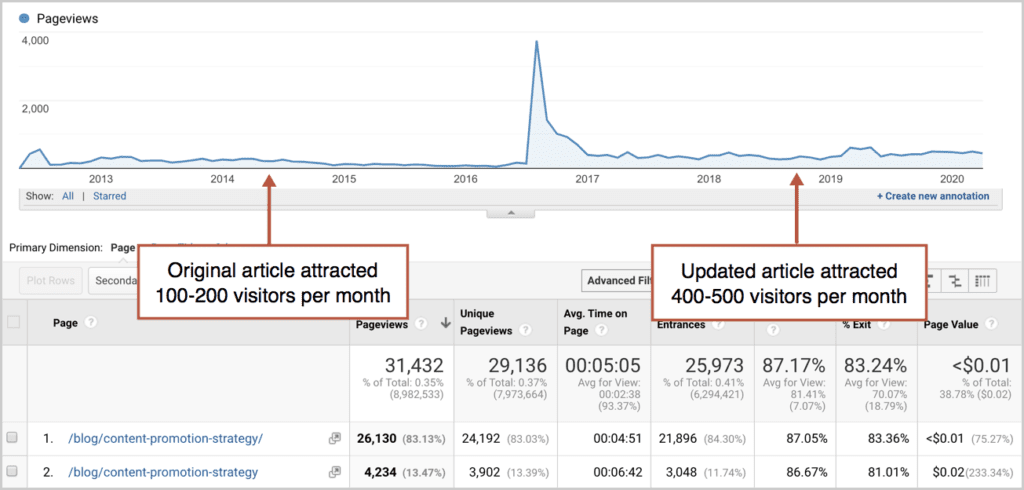Click row 2 time on page 00:06:42
The image size is (1024, 490).
coord(616,472)
